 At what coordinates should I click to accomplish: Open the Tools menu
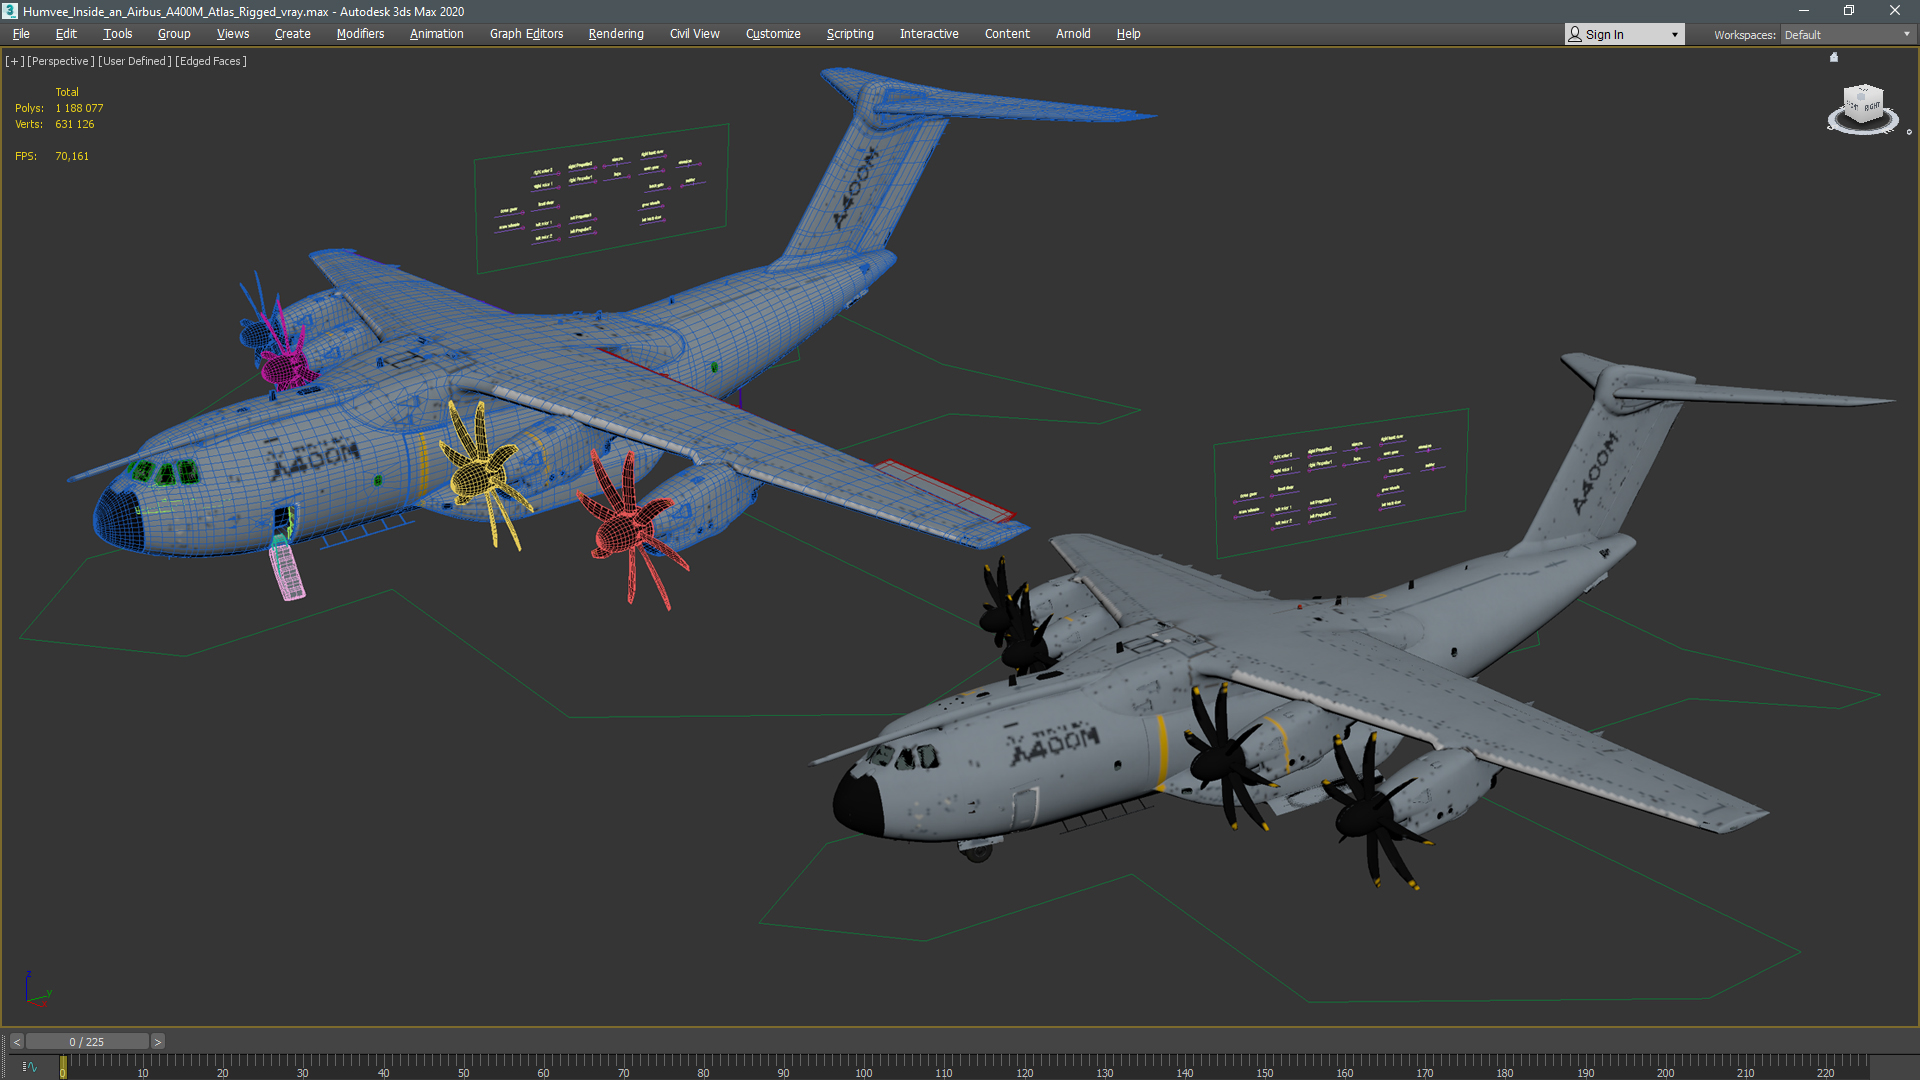point(118,34)
